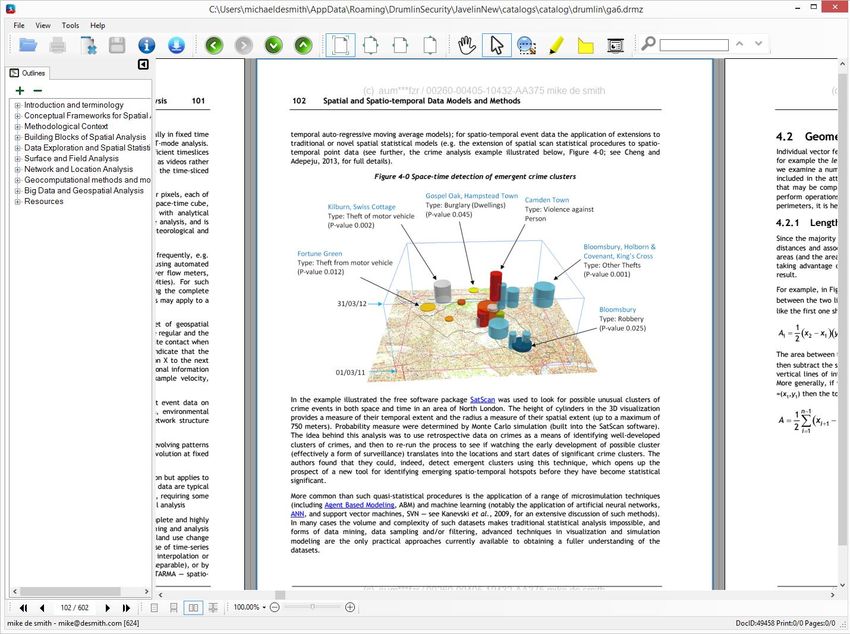Select the region zoom globe tool
Screen dimensions: 850x634
point(526,46)
